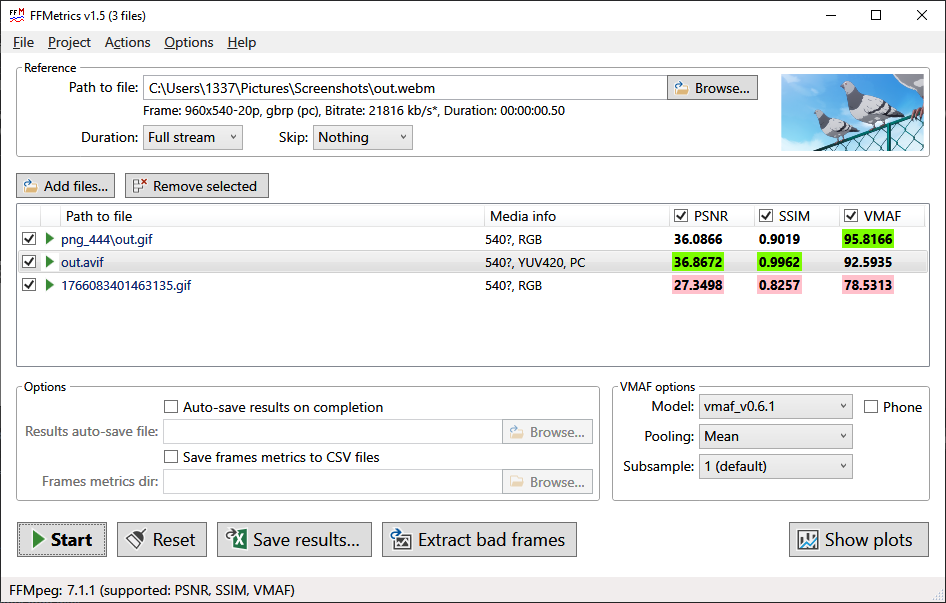This screenshot has height=603, width=946.
Task: Uncheck the png_444\out.gif row checkbox
Action: 28,239
